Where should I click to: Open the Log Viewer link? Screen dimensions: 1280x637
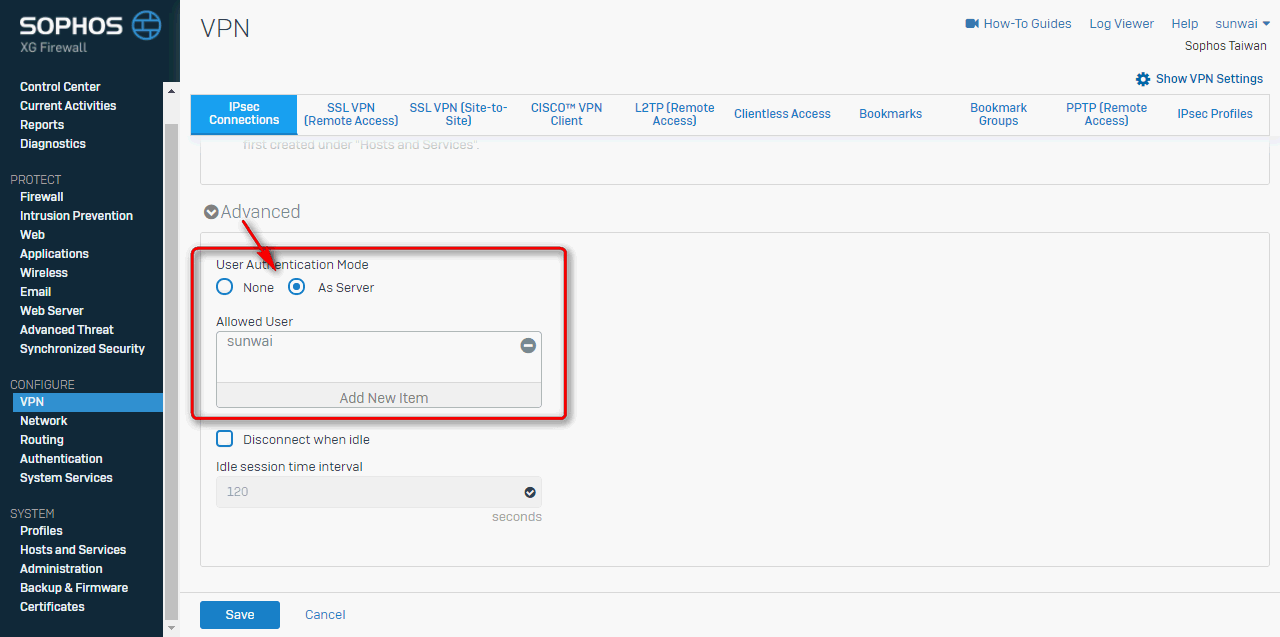(1121, 23)
